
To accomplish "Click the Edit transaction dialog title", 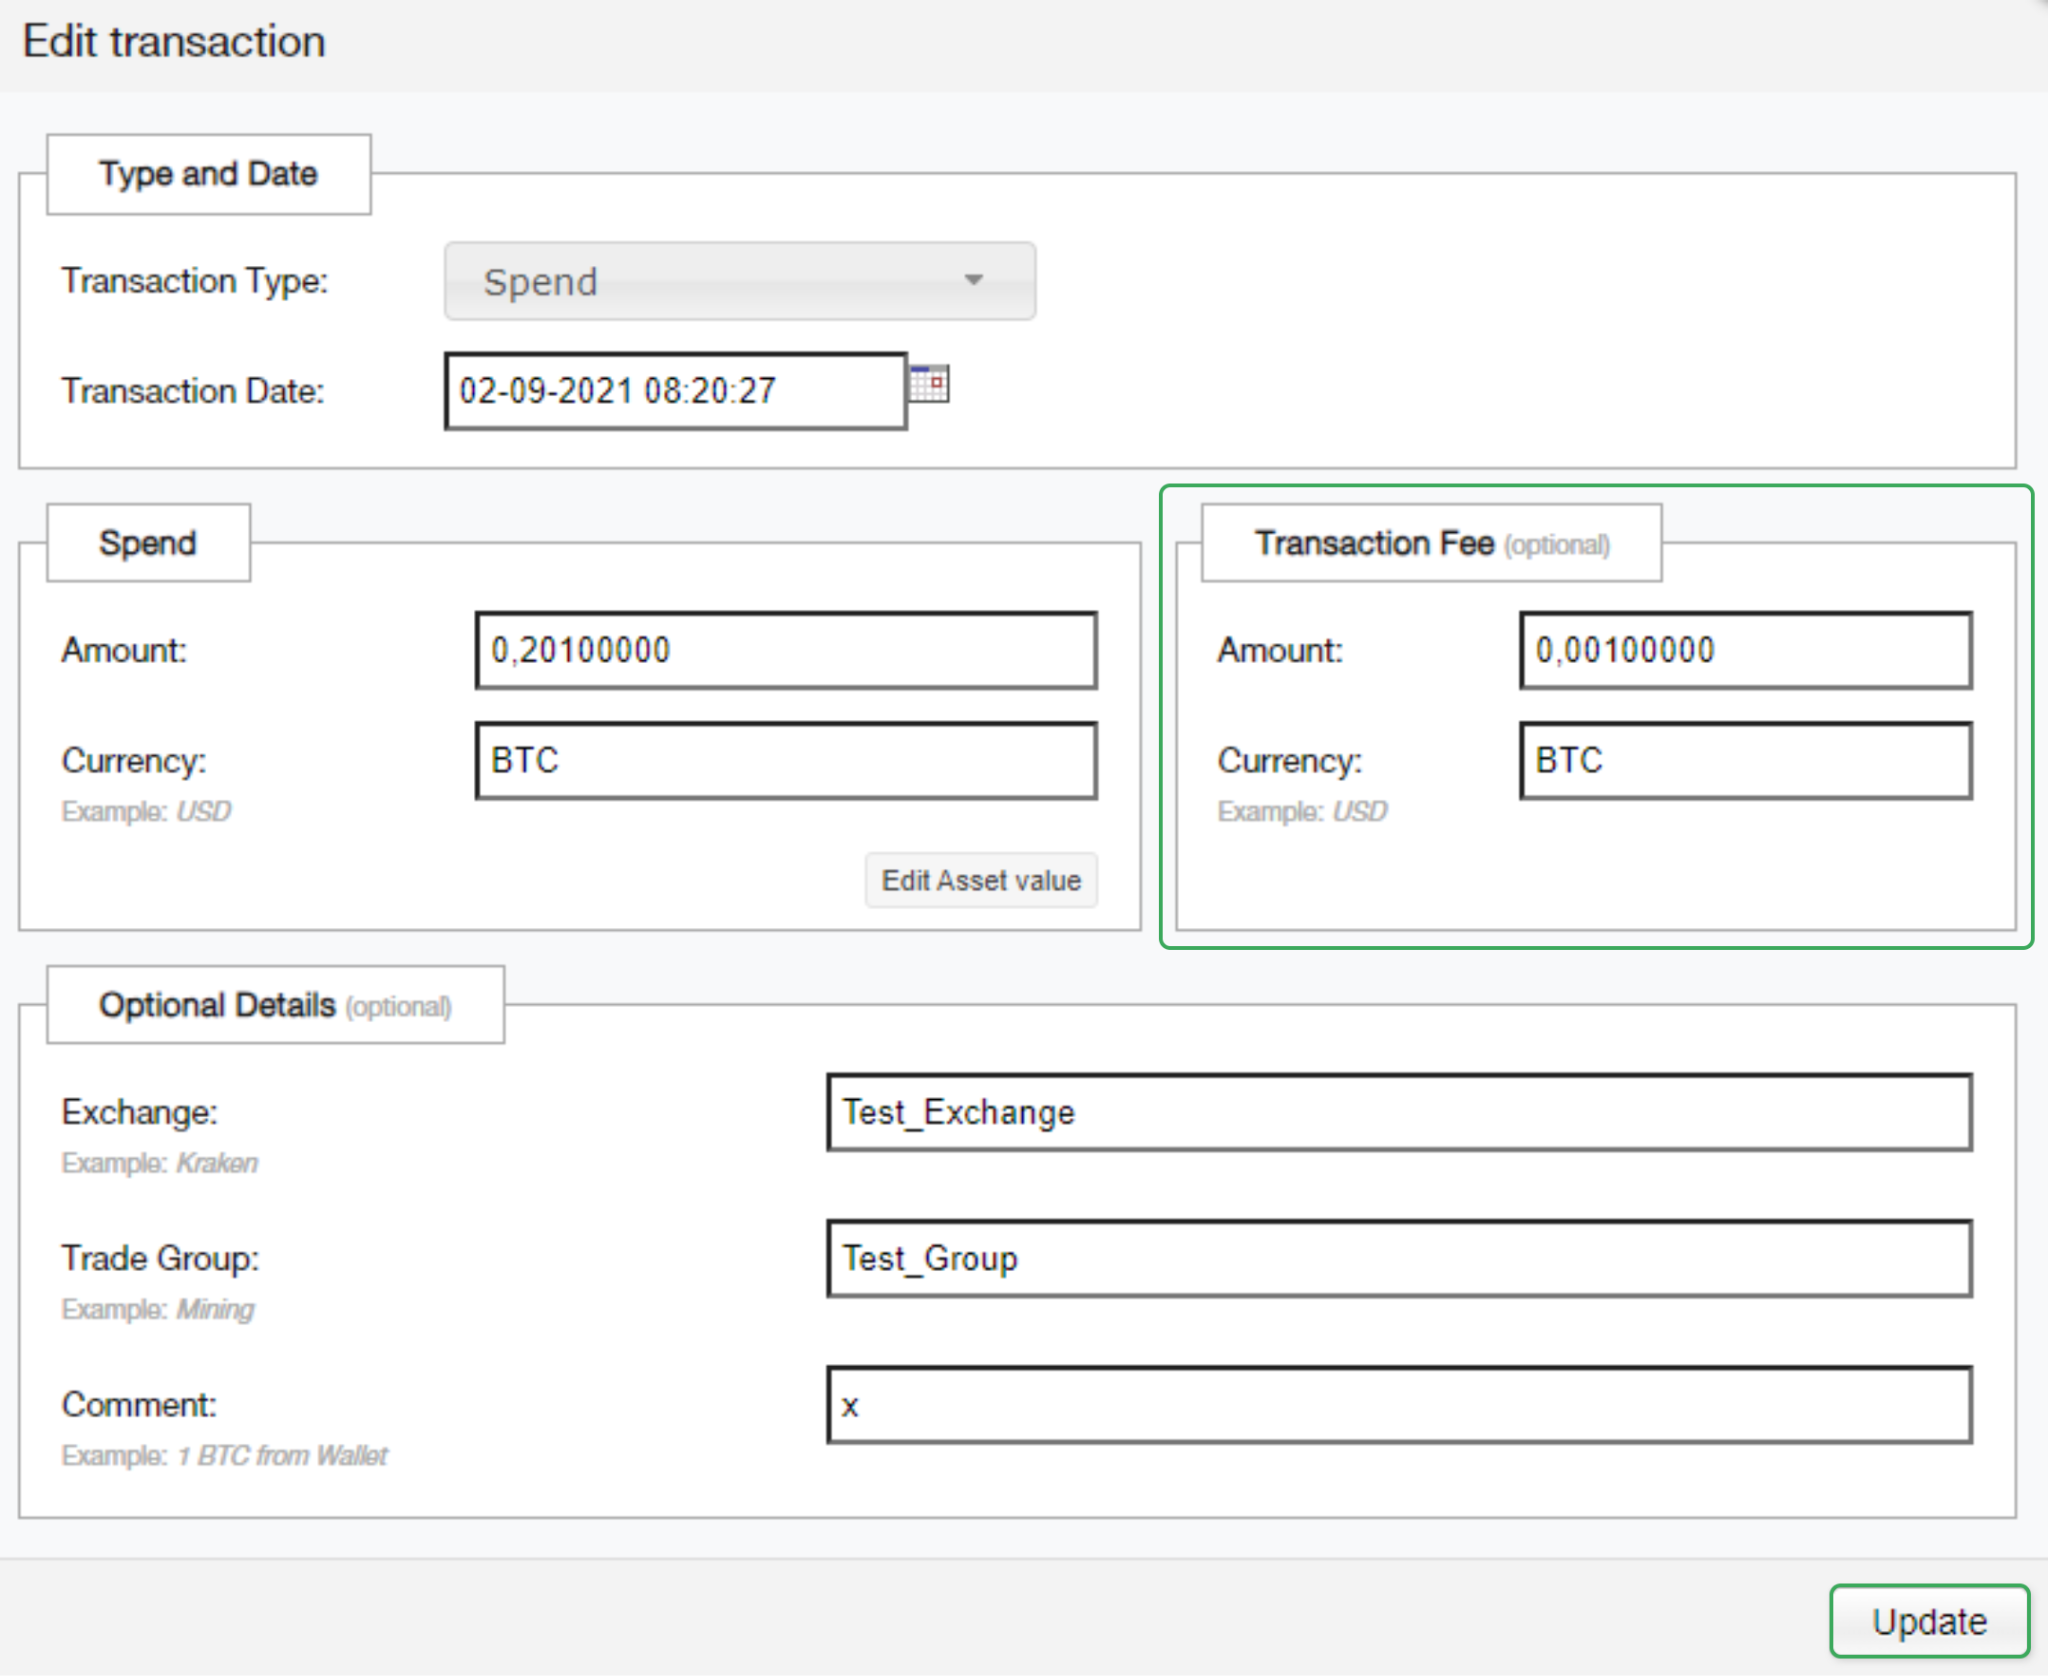I will point(174,42).
